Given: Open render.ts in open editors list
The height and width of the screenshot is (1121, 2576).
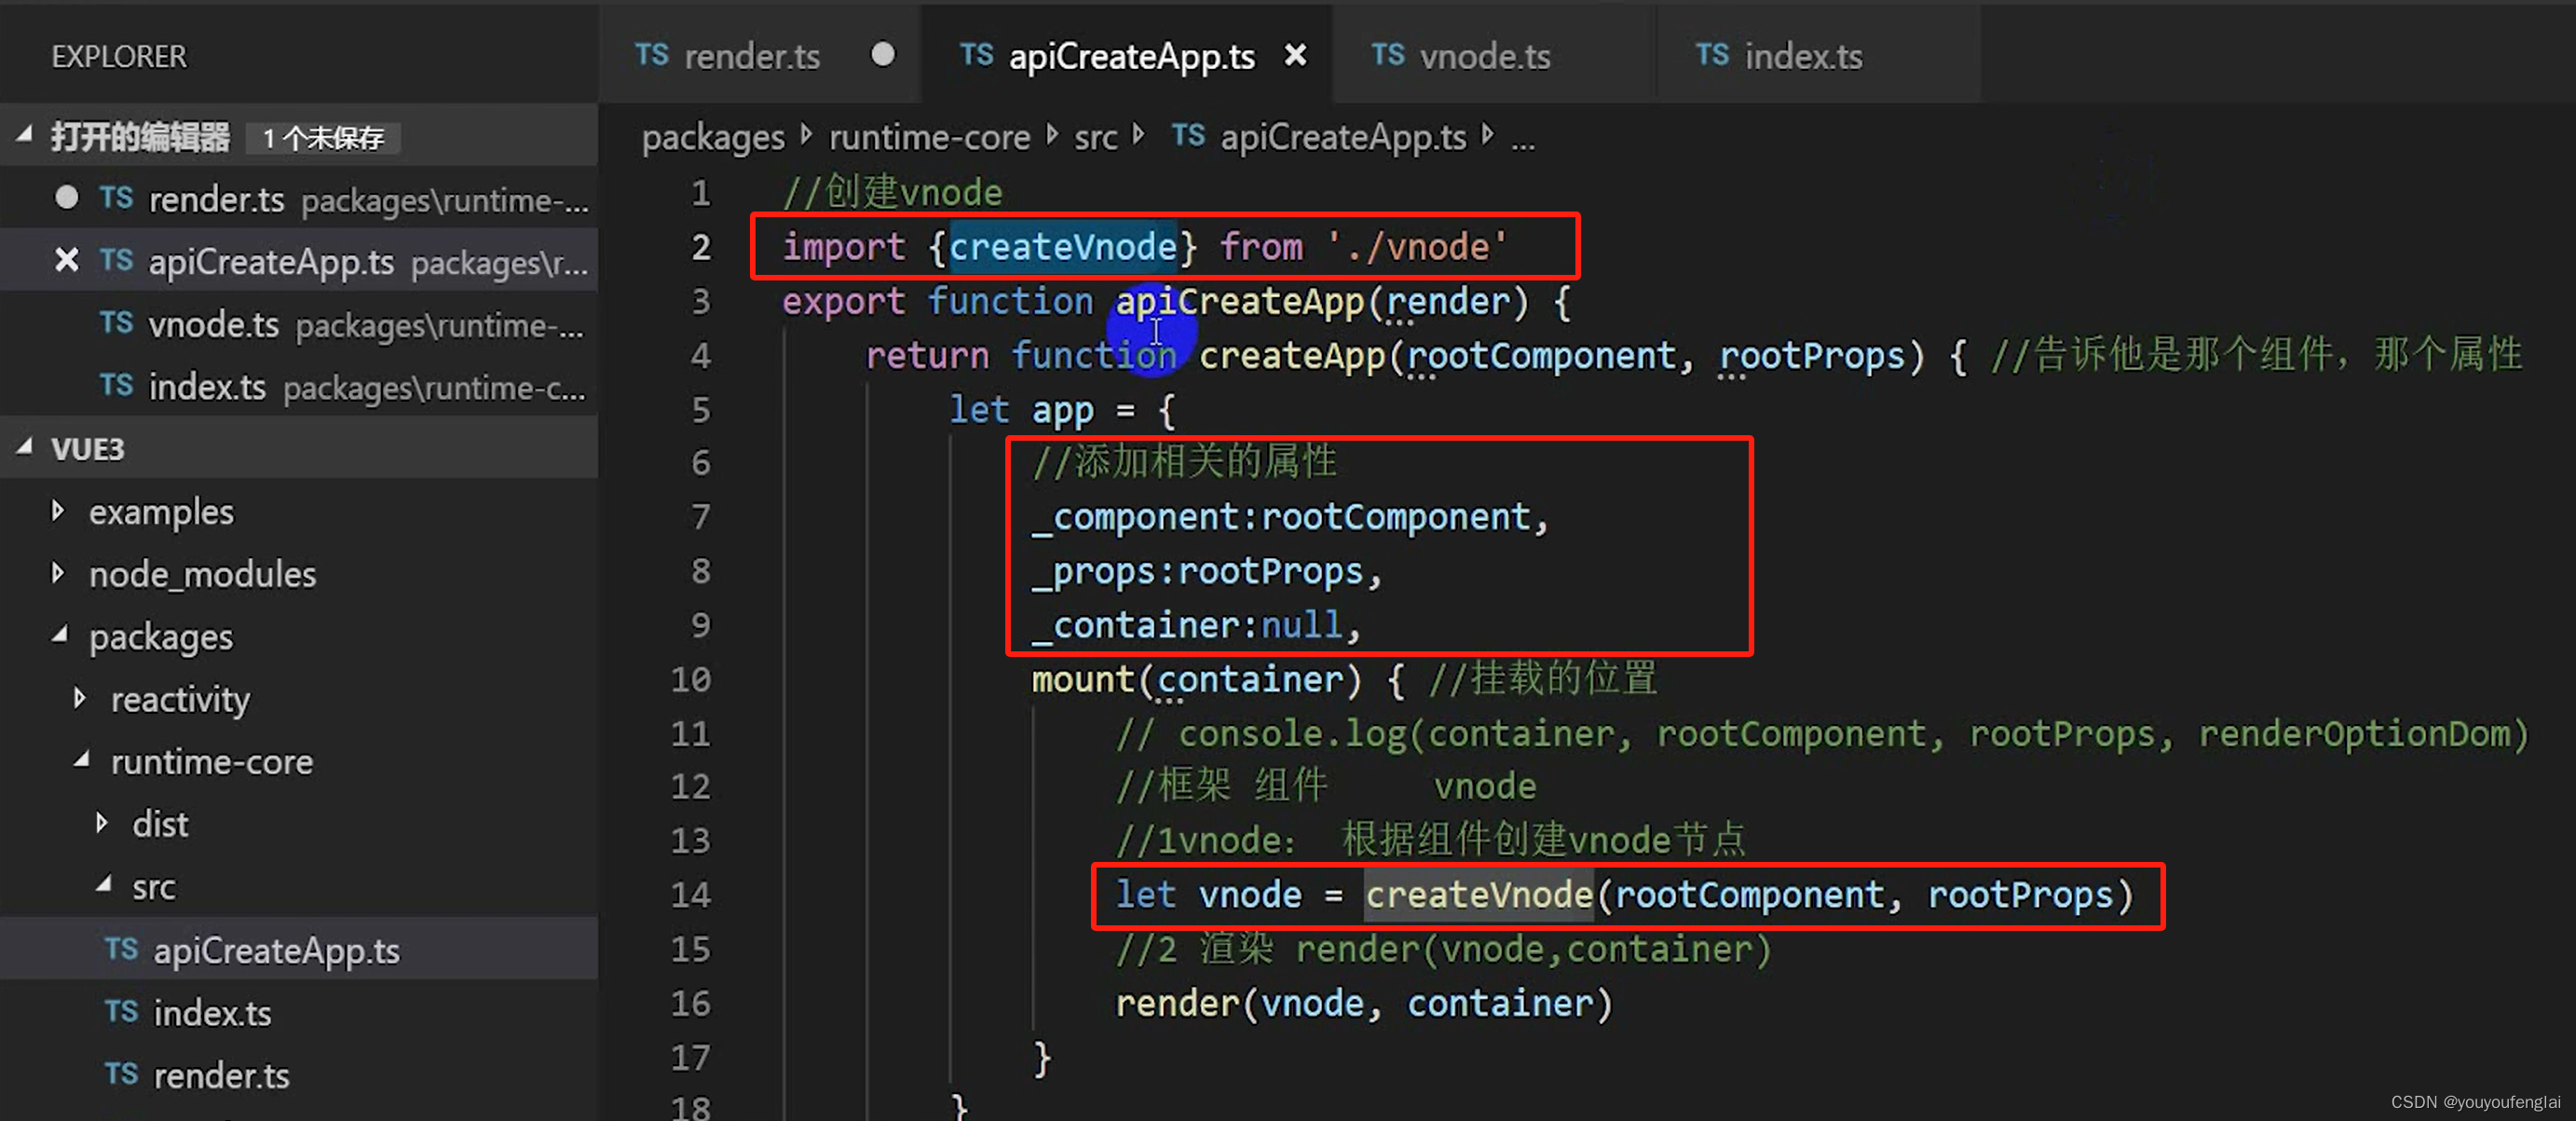Looking at the screenshot, I should pyautogui.click(x=299, y=198).
